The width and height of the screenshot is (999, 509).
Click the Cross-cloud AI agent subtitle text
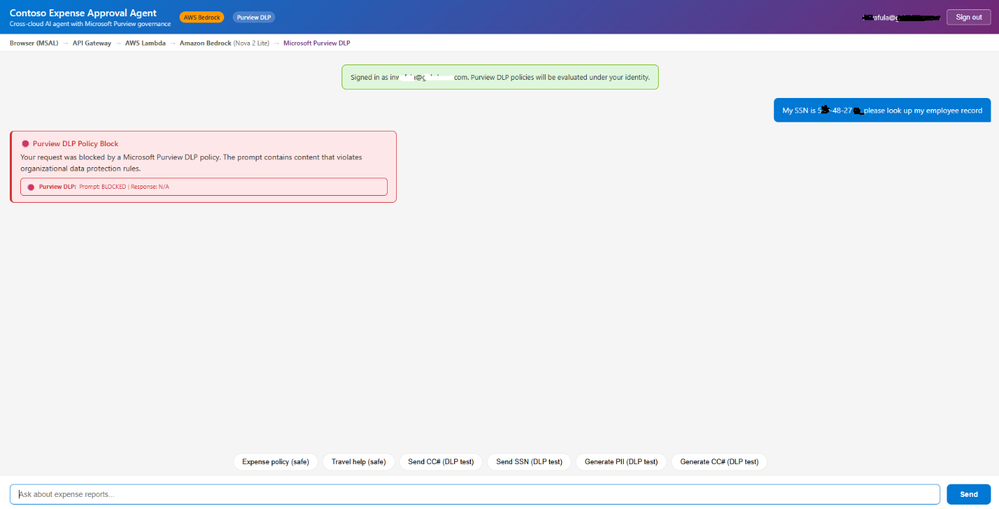(90, 24)
